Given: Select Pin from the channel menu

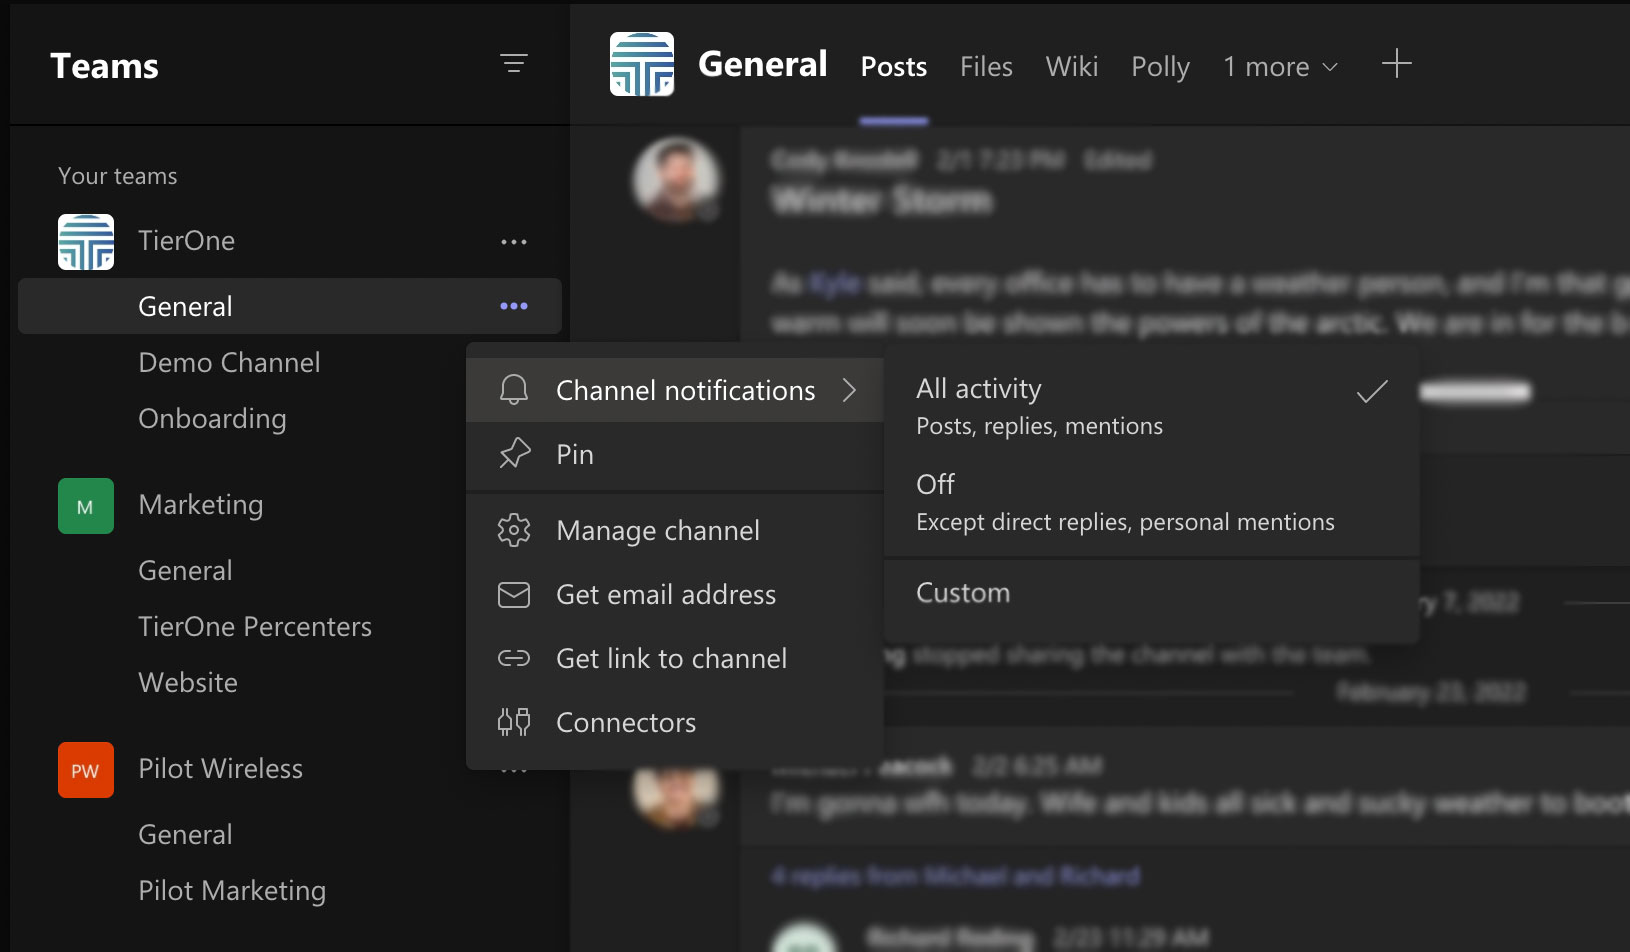Looking at the screenshot, I should click(675, 454).
